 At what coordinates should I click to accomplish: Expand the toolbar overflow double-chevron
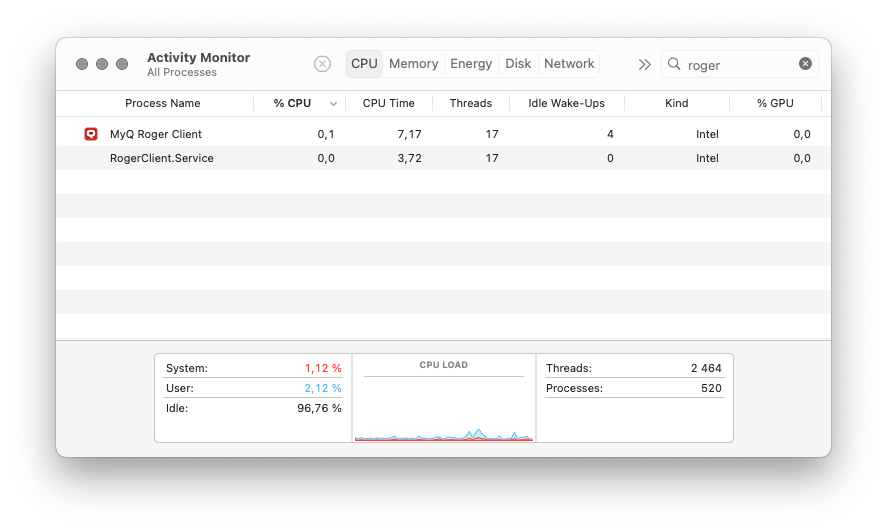pyautogui.click(x=644, y=64)
